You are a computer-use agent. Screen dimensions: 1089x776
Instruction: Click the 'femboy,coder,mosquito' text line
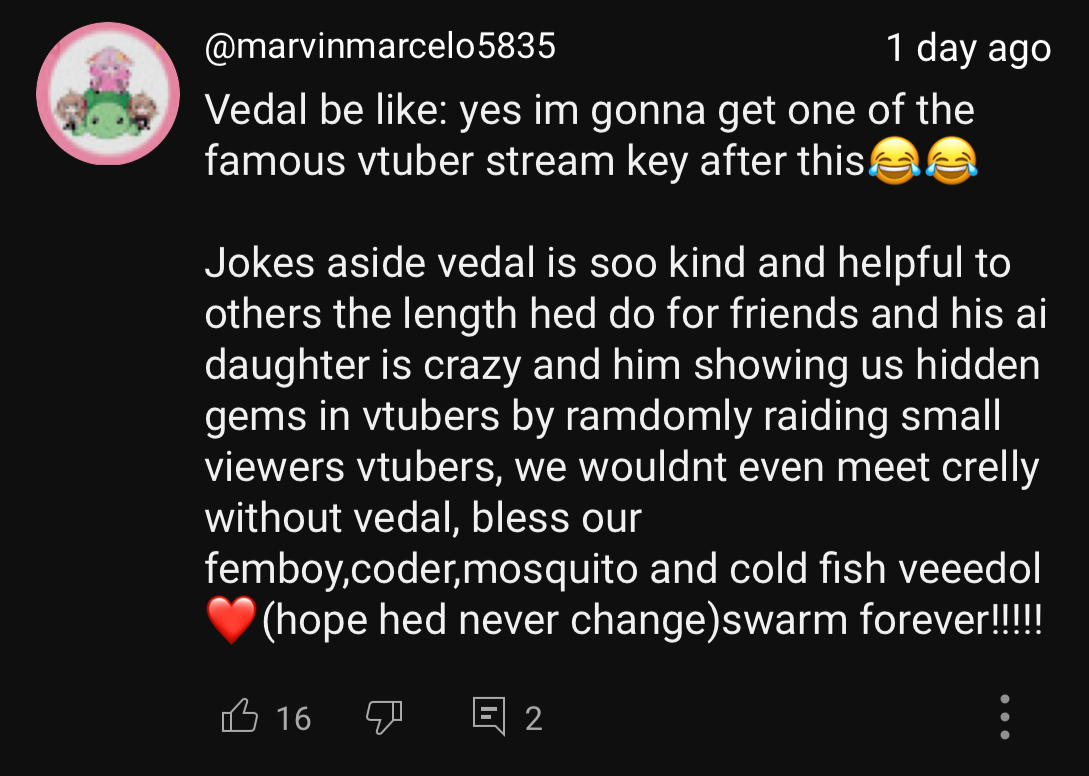coord(421,570)
